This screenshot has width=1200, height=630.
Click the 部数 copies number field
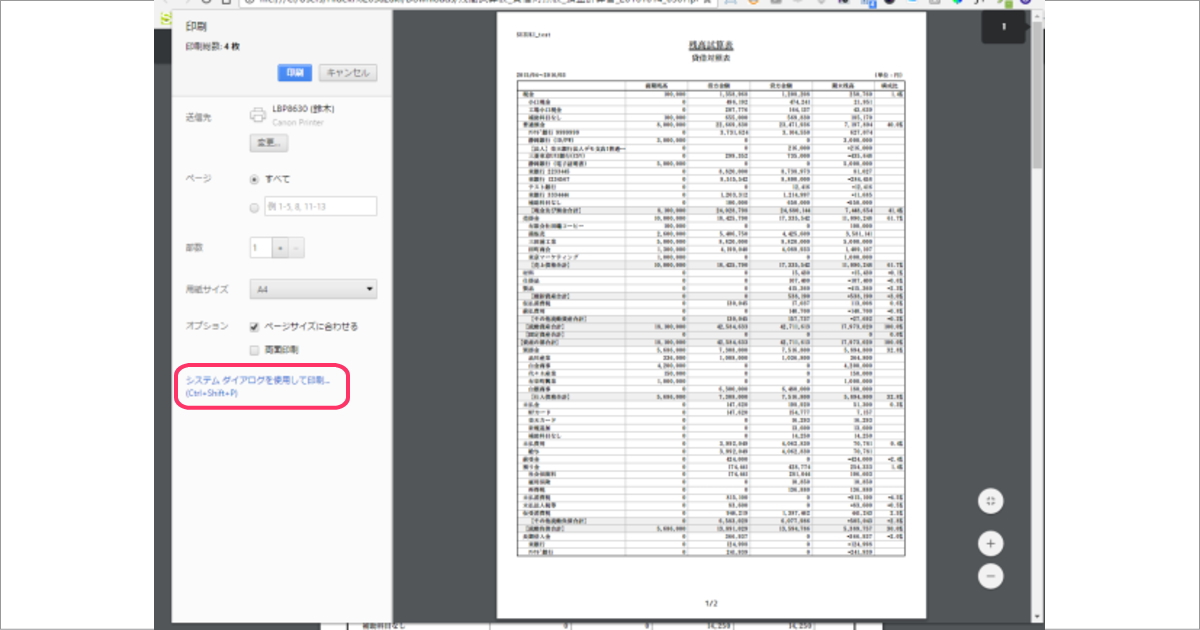pos(260,247)
